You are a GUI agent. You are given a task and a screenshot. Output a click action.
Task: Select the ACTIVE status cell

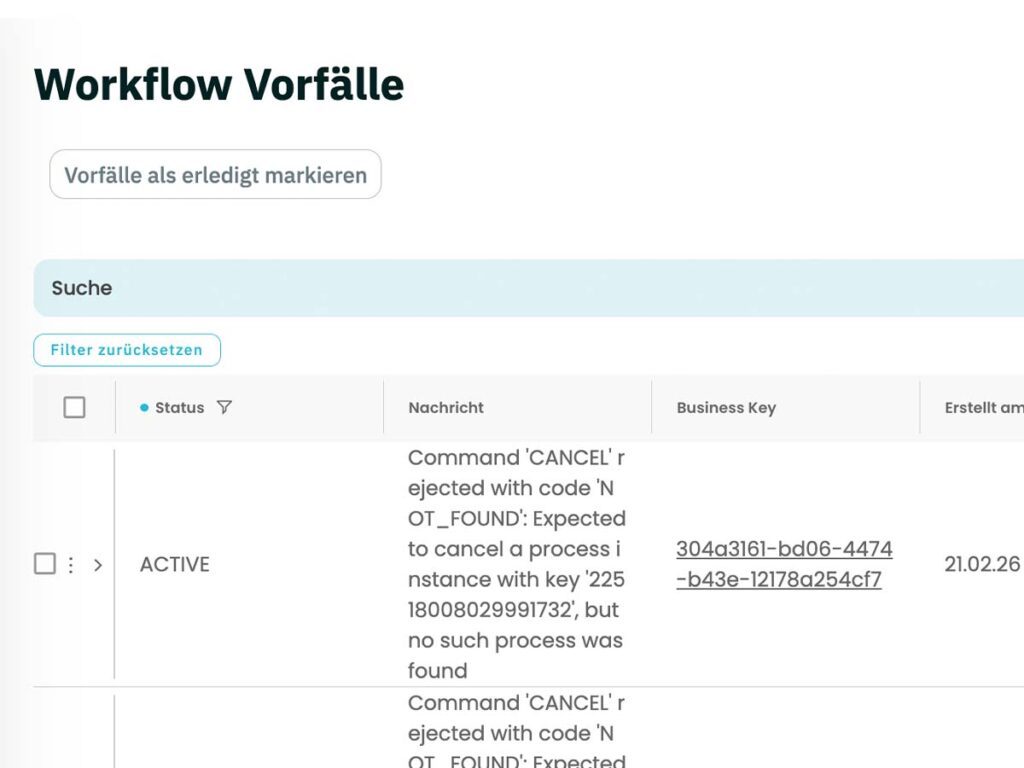click(x=174, y=564)
